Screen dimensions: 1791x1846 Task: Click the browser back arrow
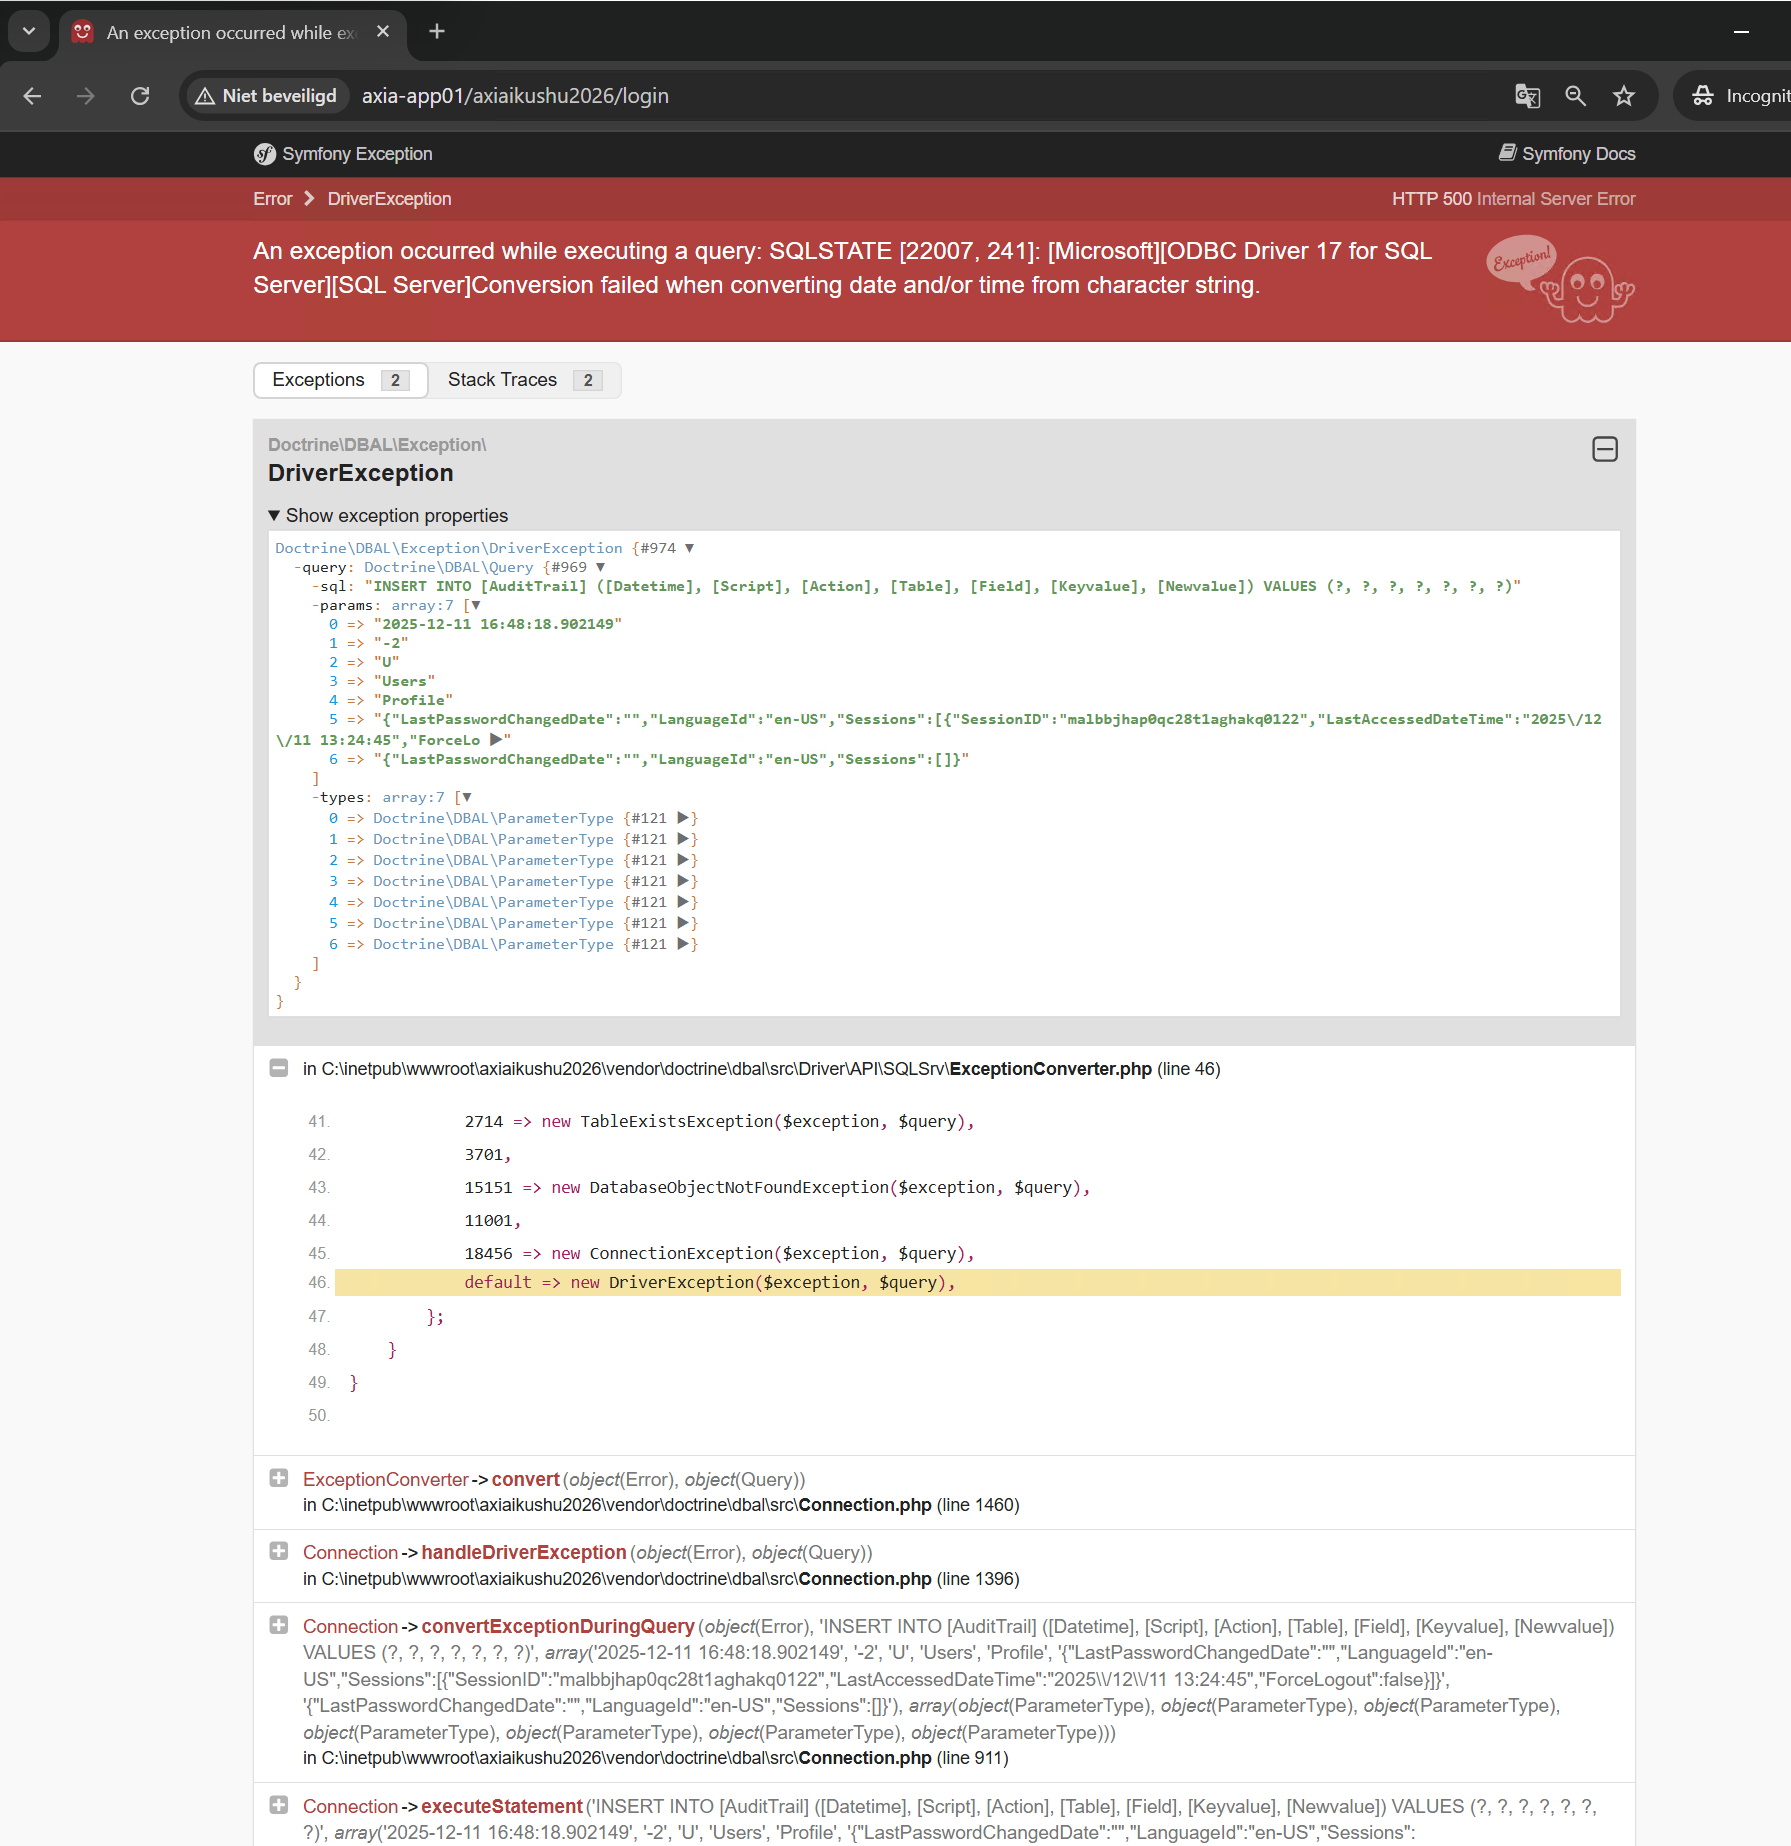(x=32, y=96)
